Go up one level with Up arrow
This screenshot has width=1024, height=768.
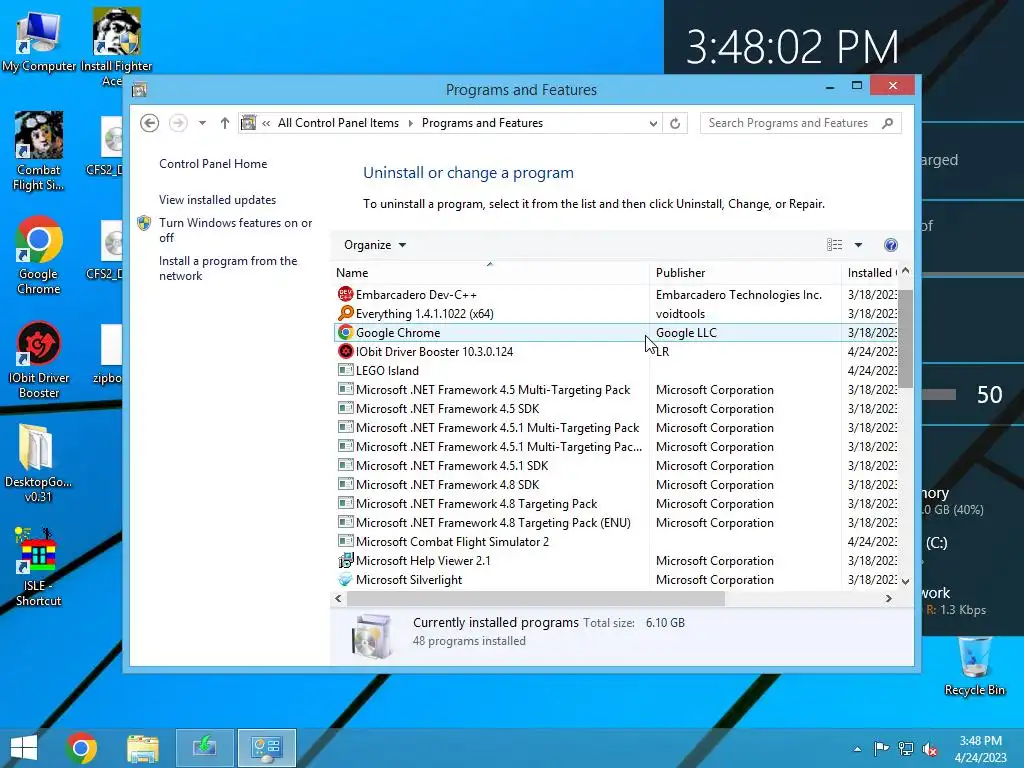(x=225, y=123)
